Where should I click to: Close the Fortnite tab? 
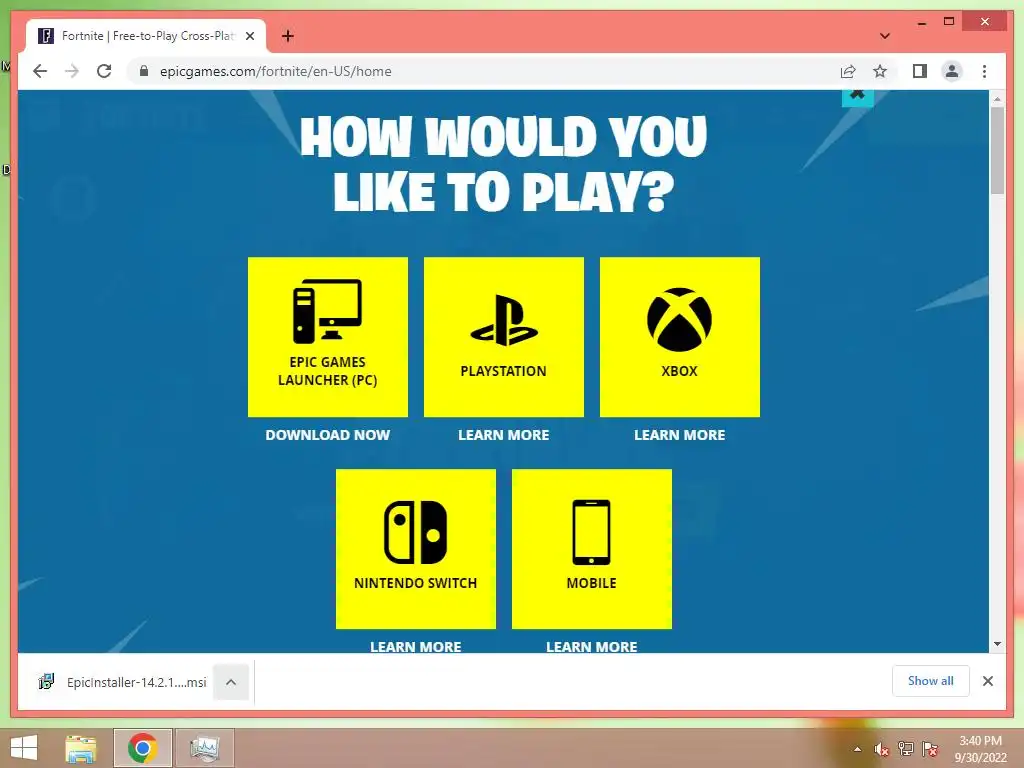(x=250, y=36)
